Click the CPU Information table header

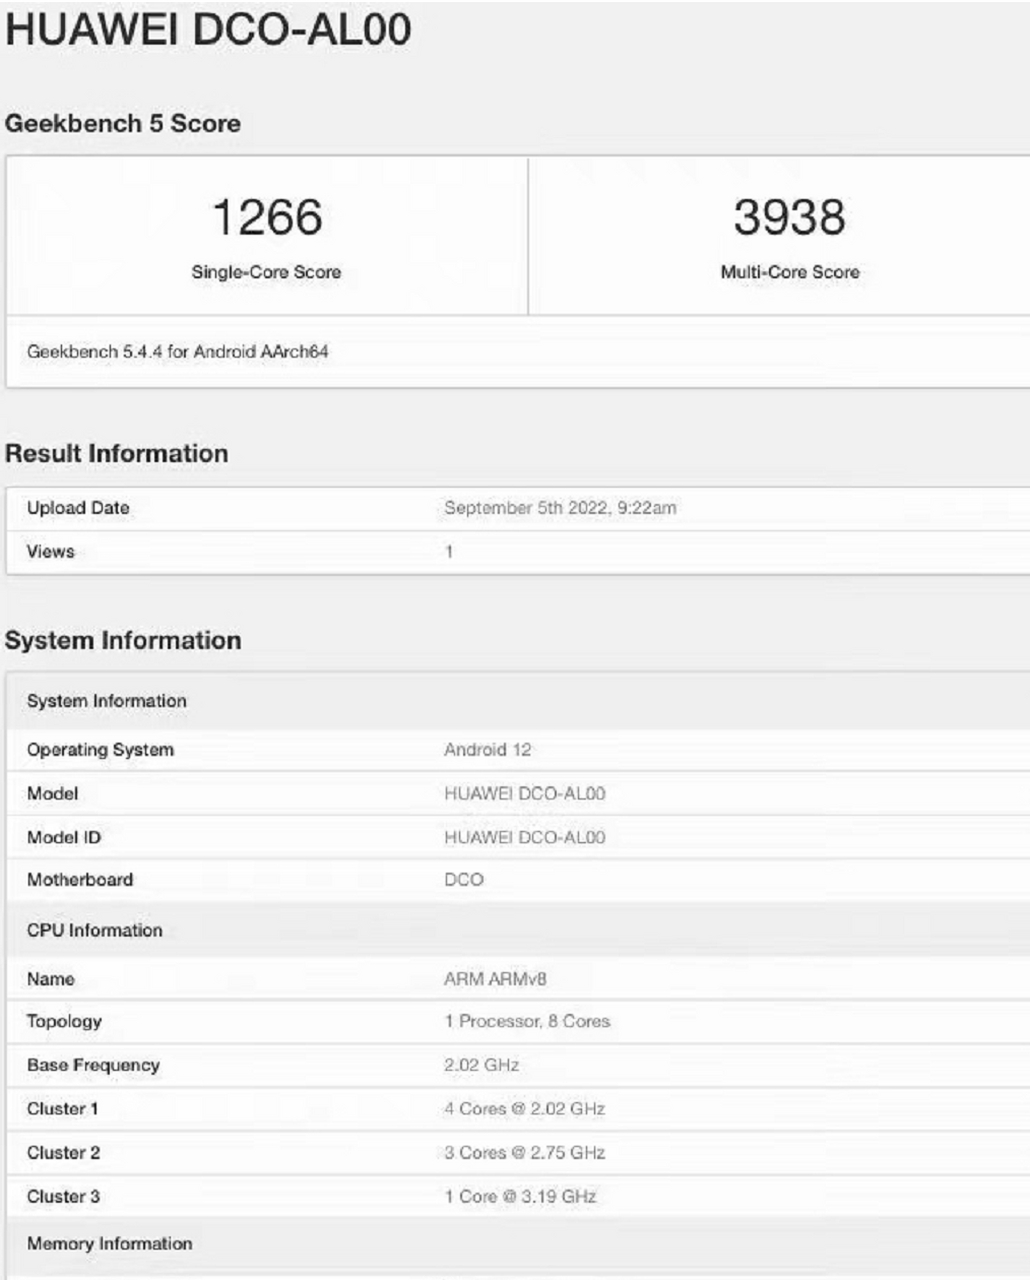518,931
